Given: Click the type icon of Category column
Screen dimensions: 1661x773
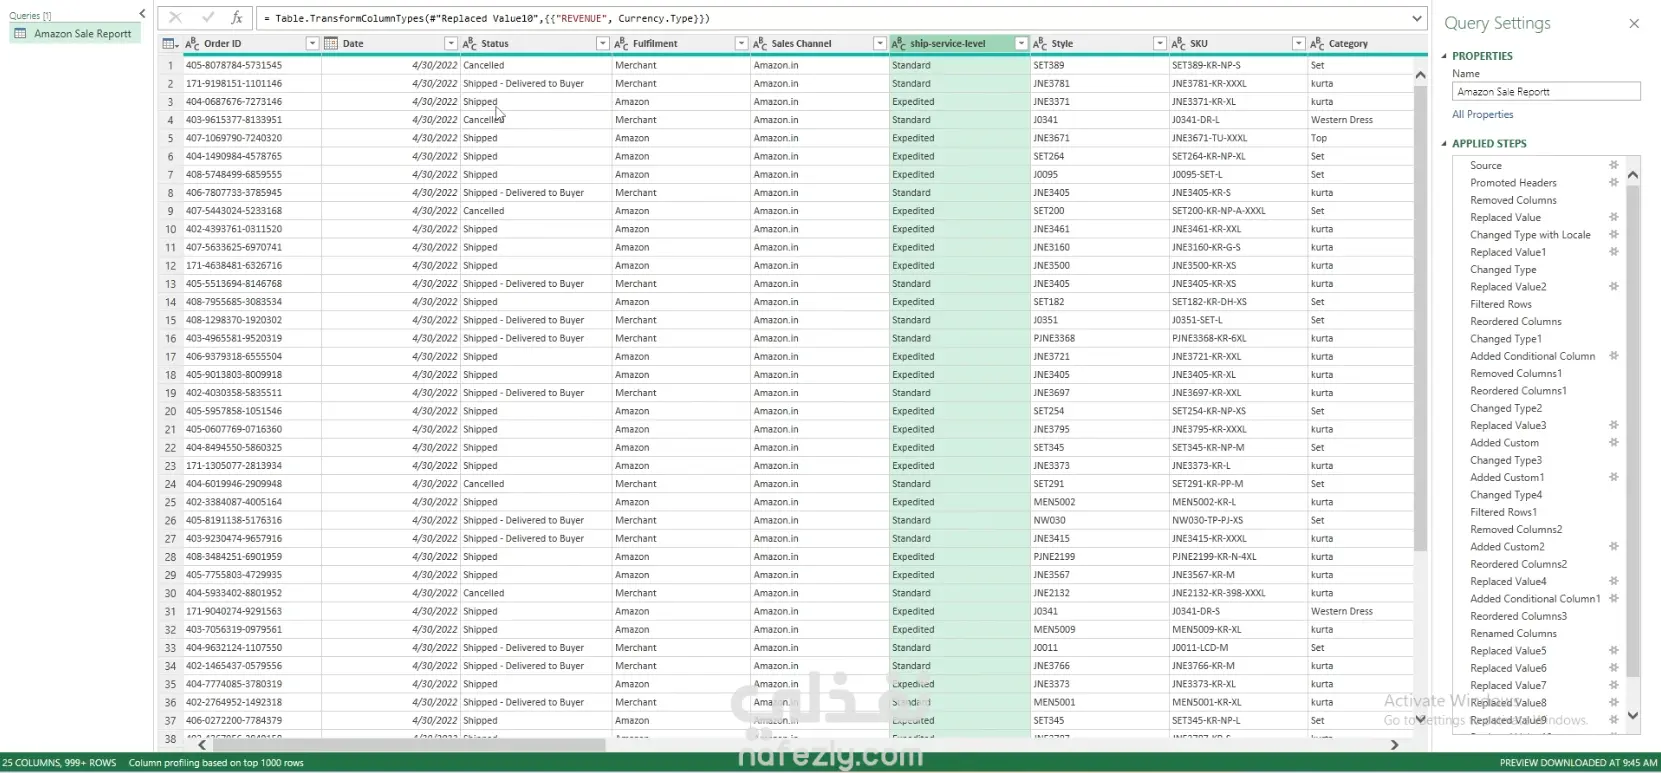Looking at the screenshot, I should 1317,44.
